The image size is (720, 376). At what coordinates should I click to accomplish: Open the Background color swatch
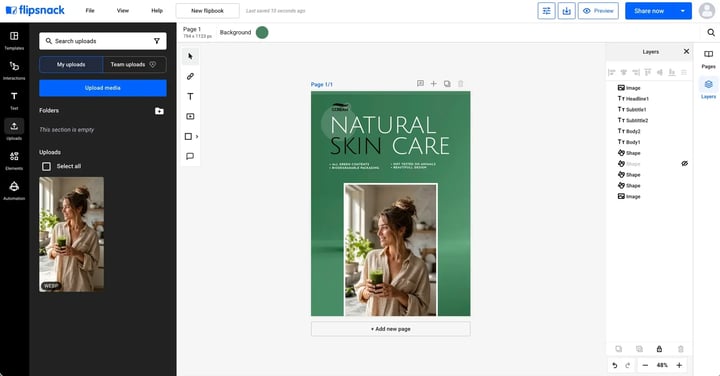(x=262, y=33)
